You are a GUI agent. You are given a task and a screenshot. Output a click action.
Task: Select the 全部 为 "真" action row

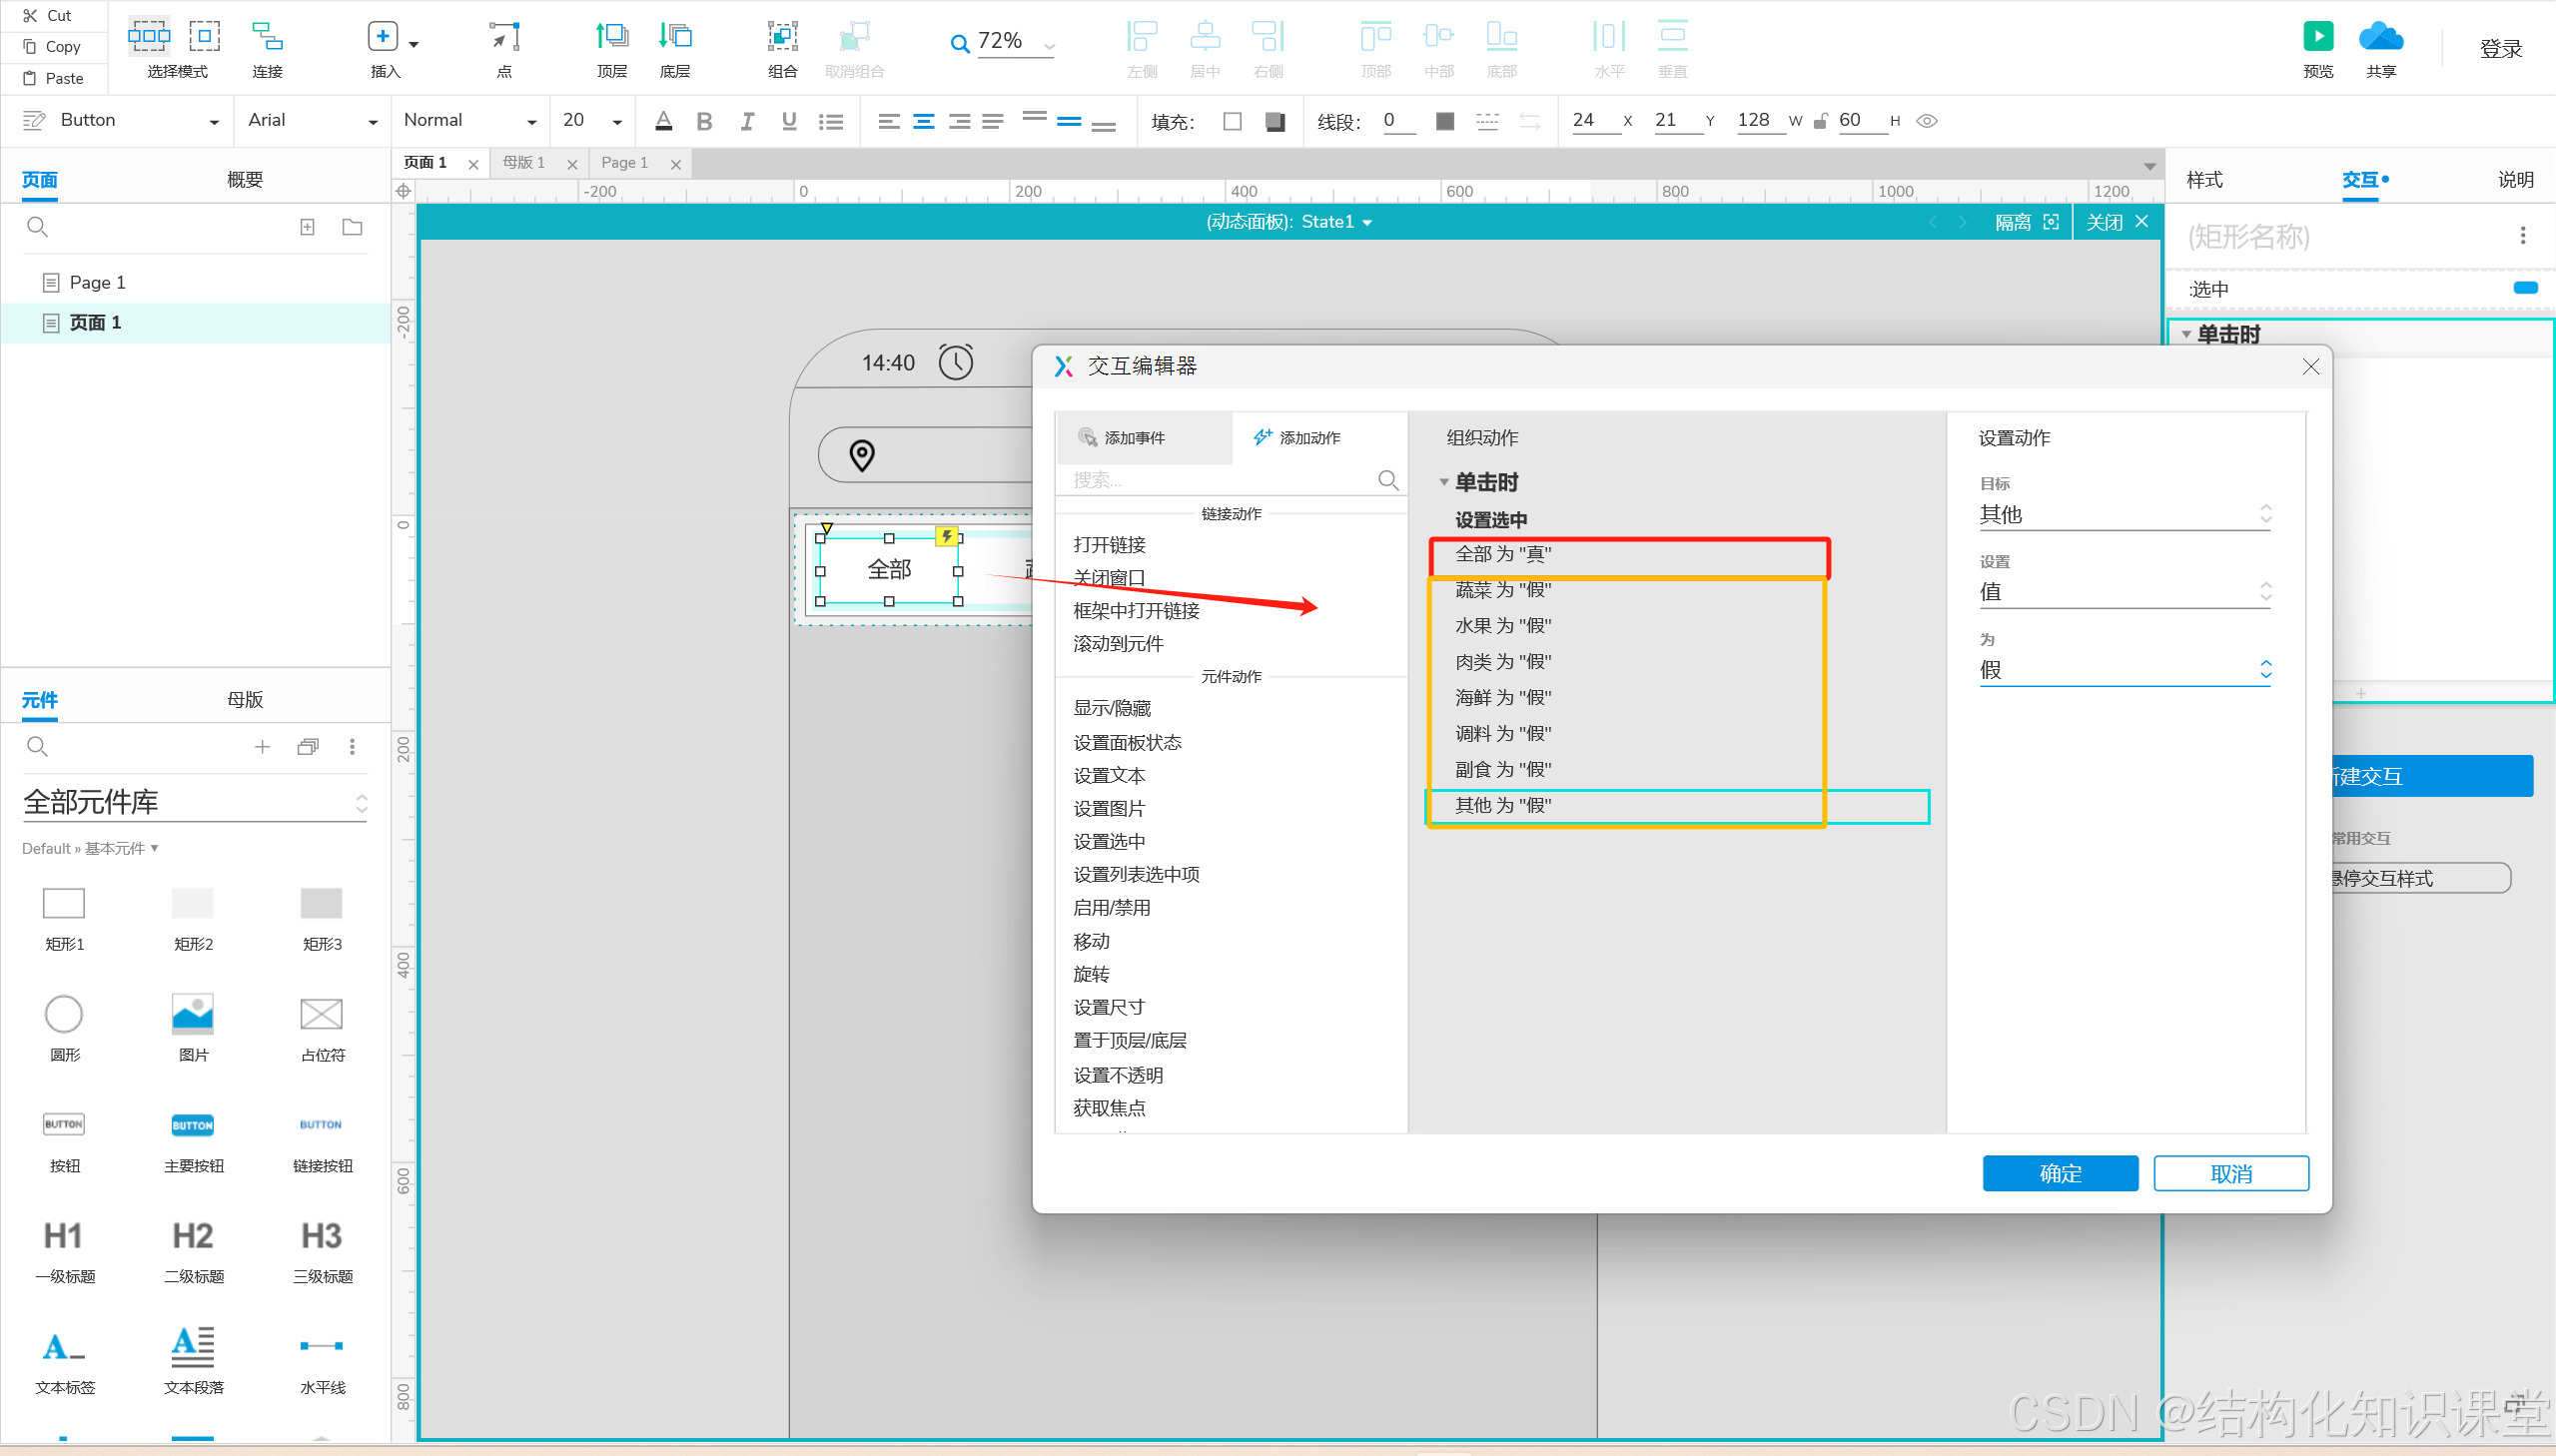[1629, 554]
